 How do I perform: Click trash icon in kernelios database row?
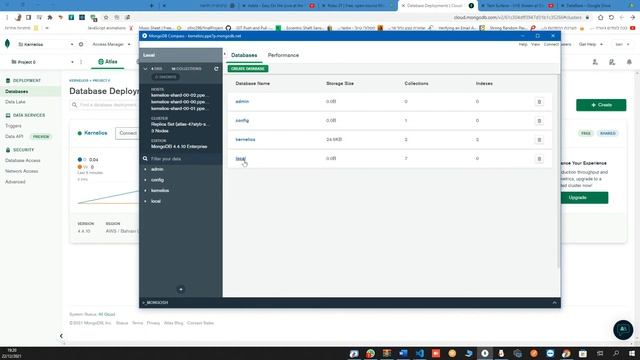click(539, 140)
